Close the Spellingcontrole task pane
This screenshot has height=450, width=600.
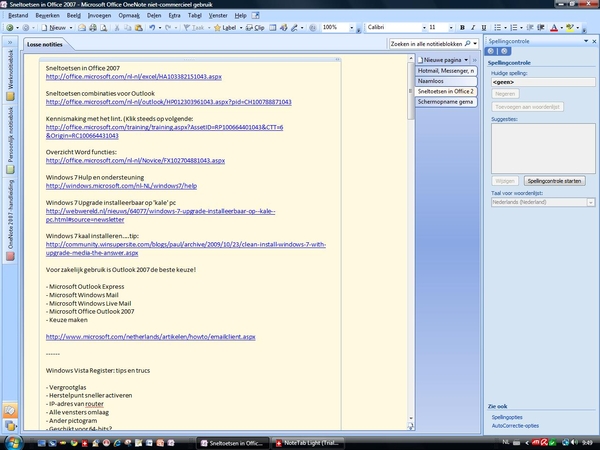coord(594,41)
